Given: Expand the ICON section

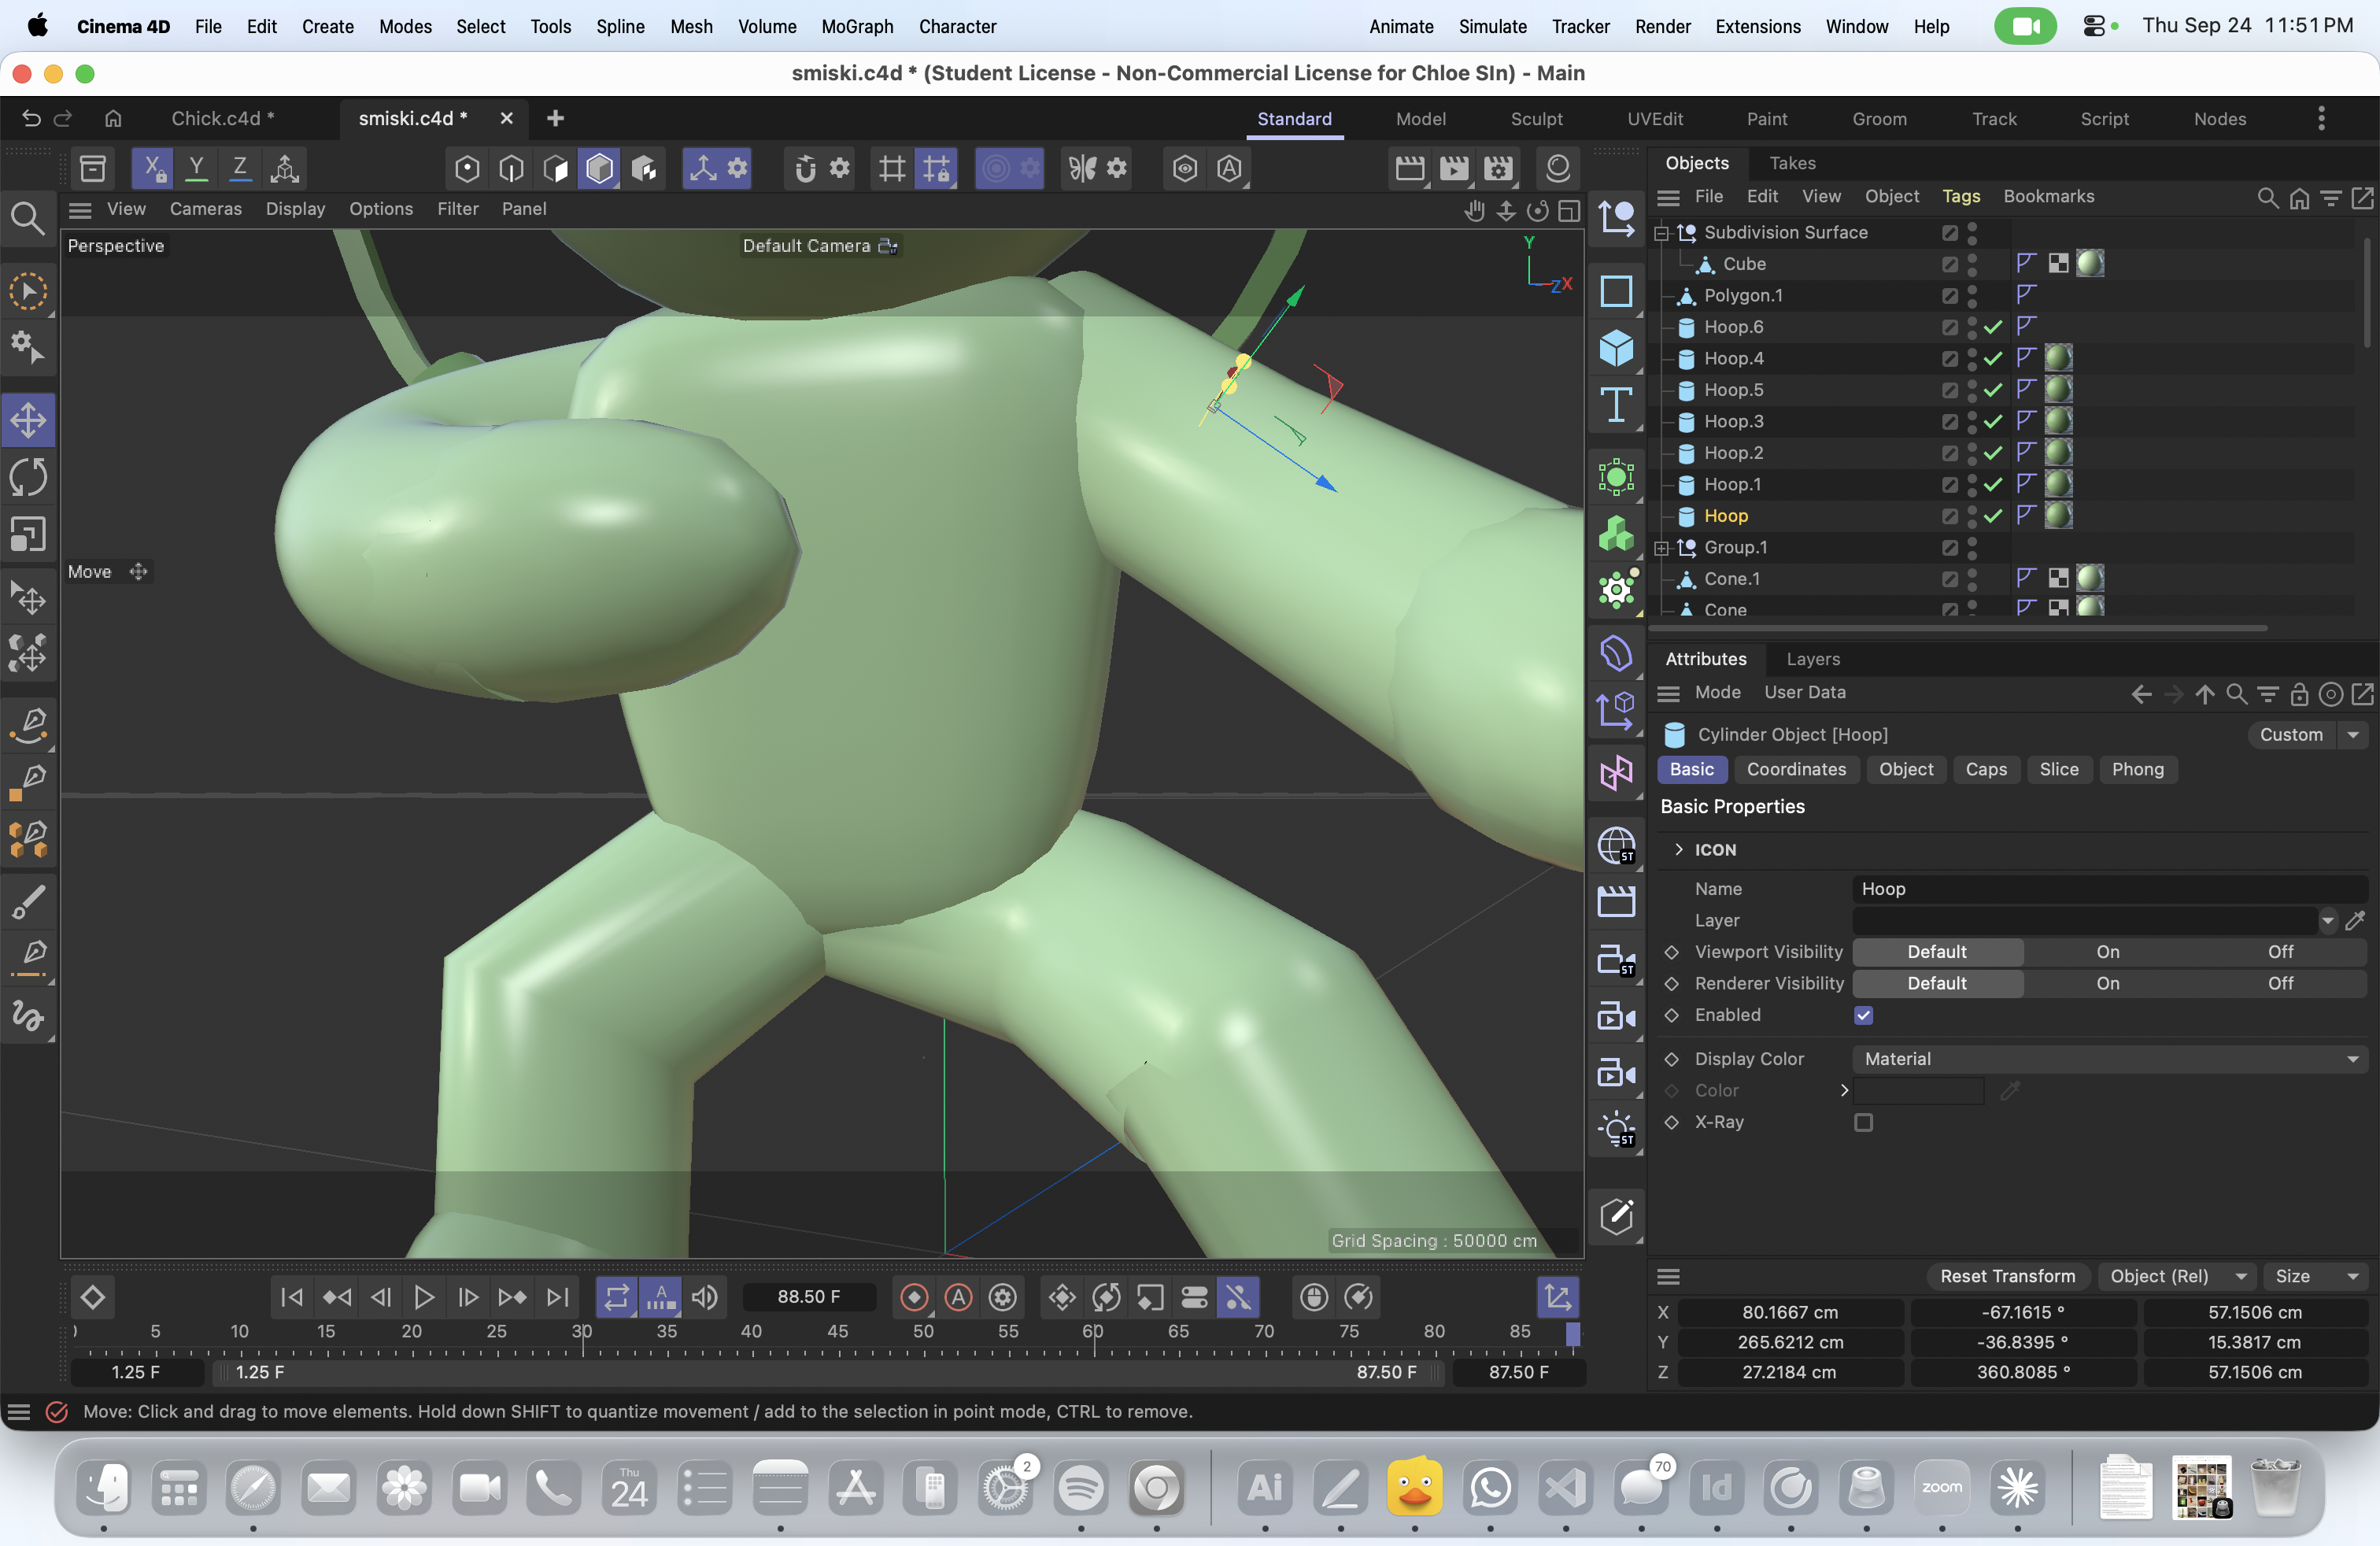Looking at the screenshot, I should click(x=1679, y=850).
